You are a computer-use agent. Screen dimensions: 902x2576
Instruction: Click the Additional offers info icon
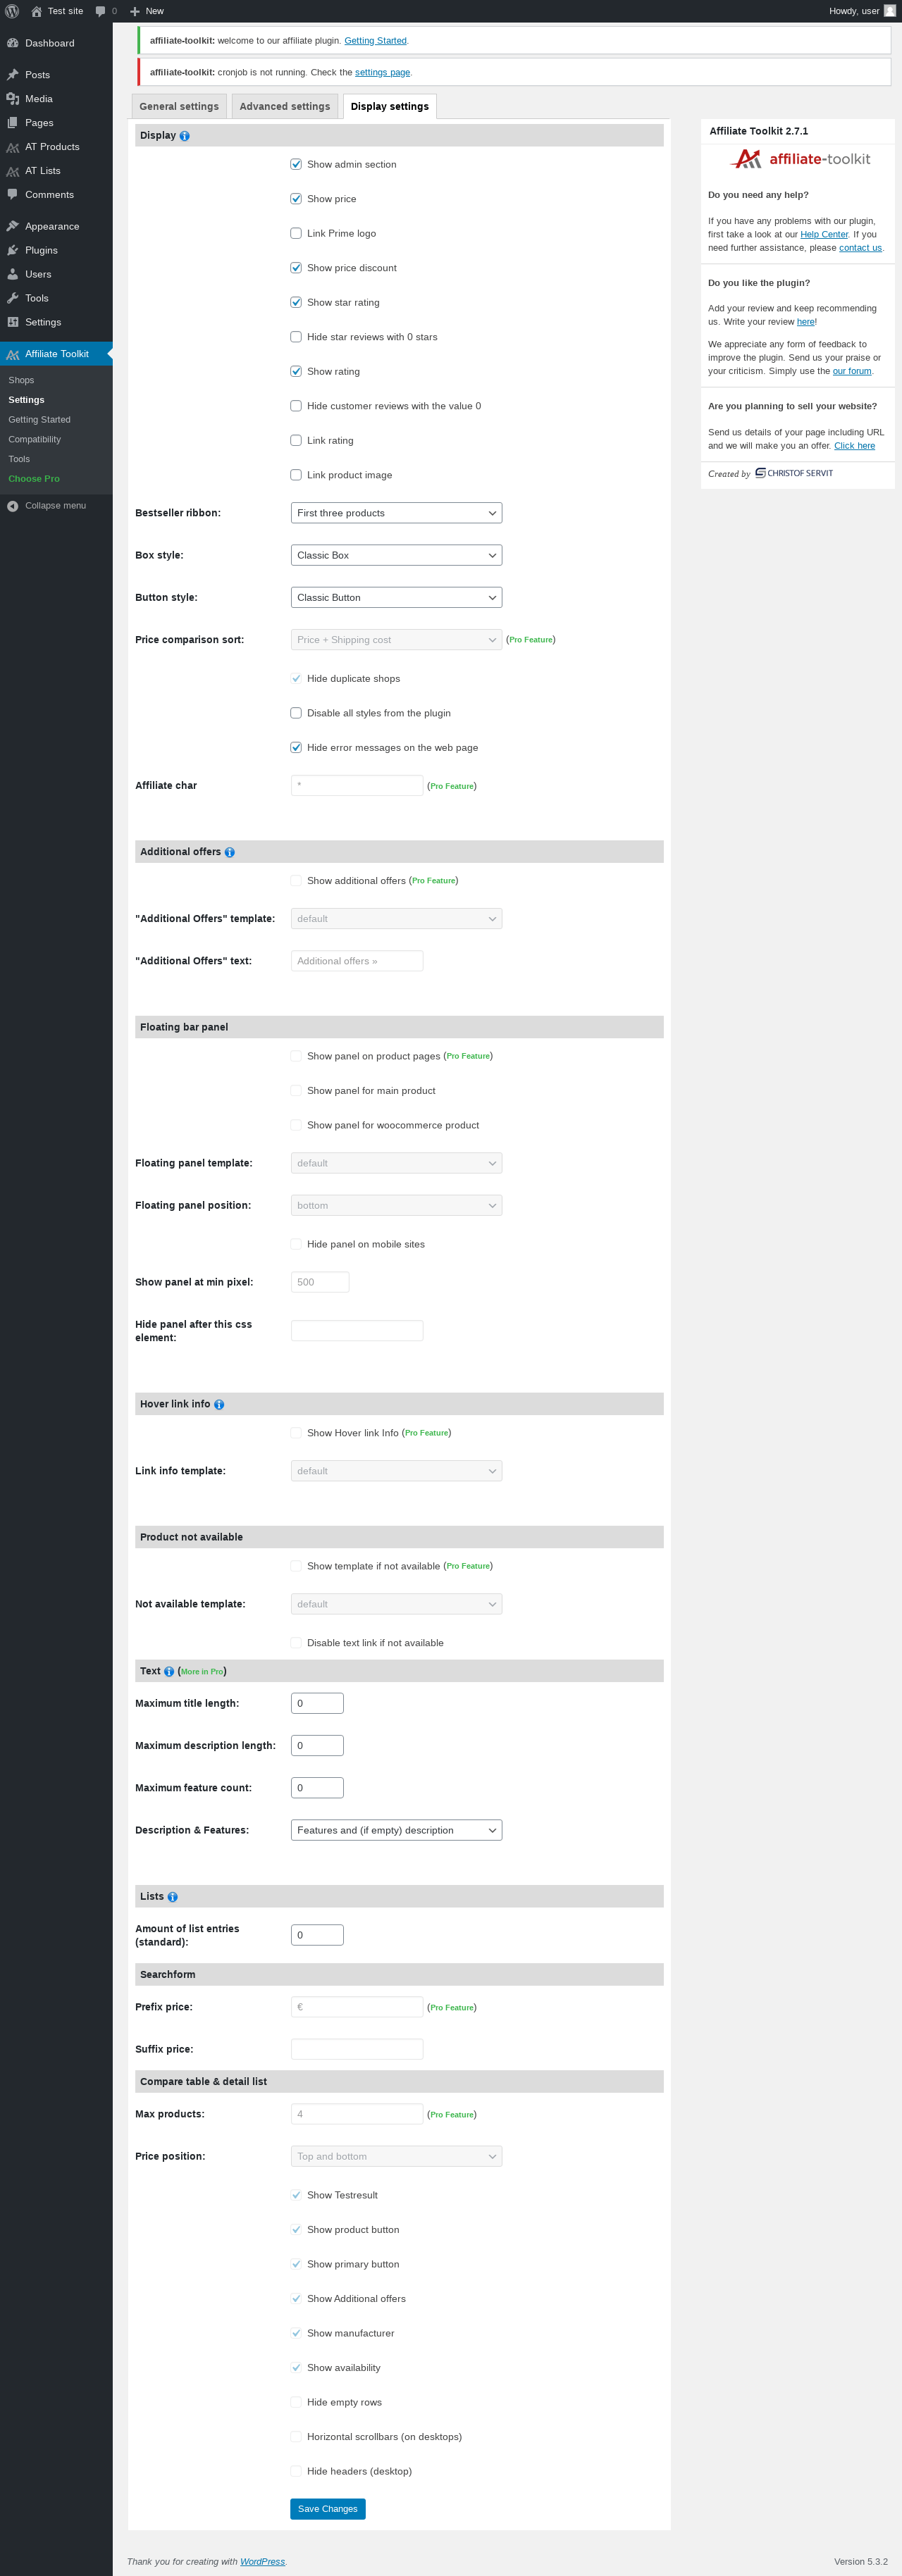tap(230, 852)
